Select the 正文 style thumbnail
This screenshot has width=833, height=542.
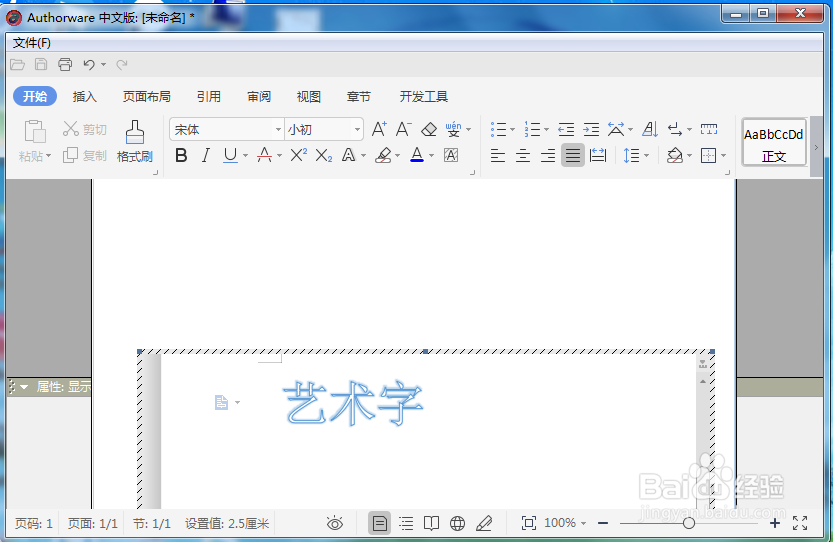(774, 142)
